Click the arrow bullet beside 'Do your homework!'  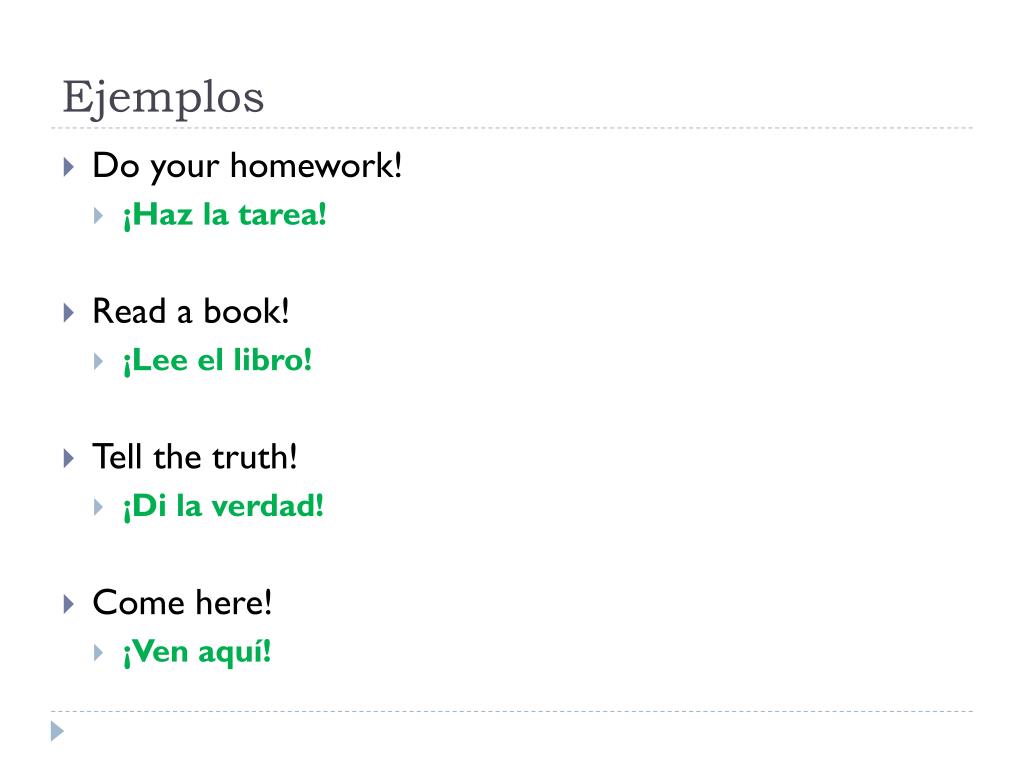pyautogui.click(x=69, y=167)
